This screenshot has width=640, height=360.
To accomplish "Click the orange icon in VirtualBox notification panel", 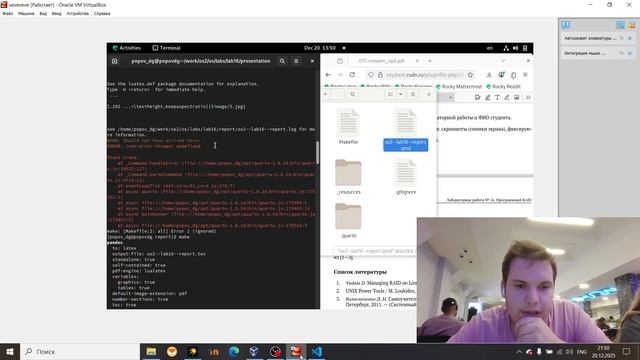I will [x=632, y=25].
